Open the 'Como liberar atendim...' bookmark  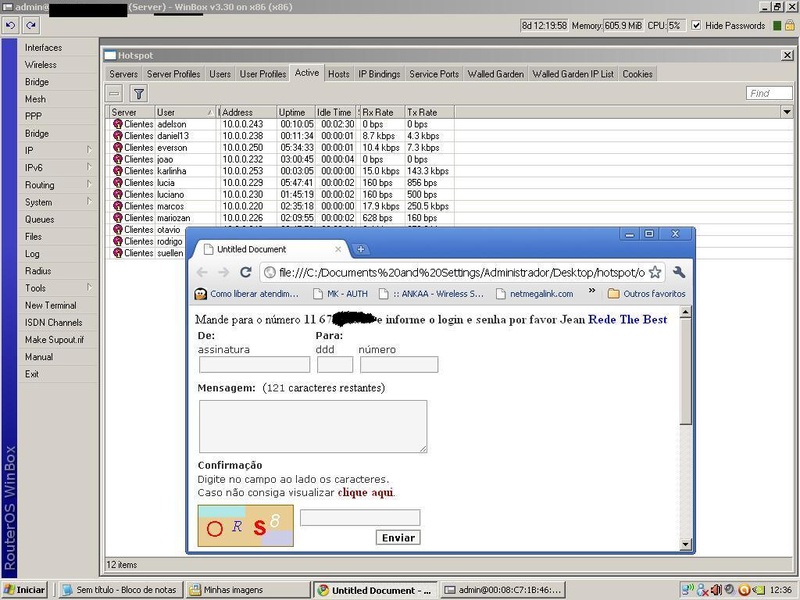(246, 294)
